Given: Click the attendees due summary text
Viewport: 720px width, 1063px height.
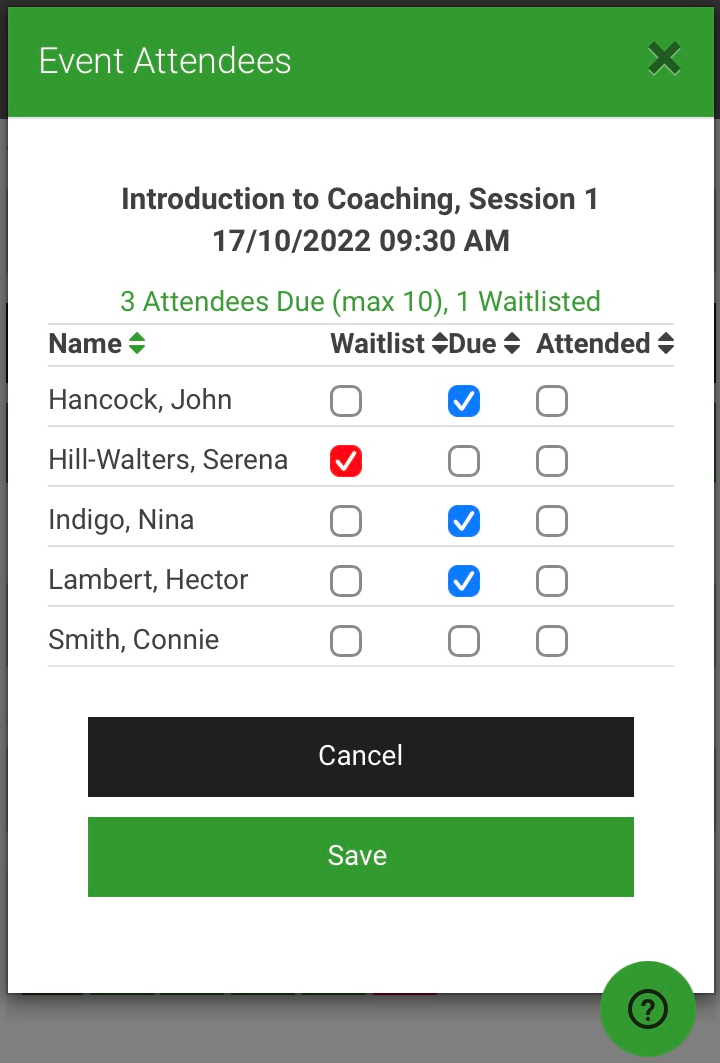Looking at the screenshot, I should click(x=361, y=302).
